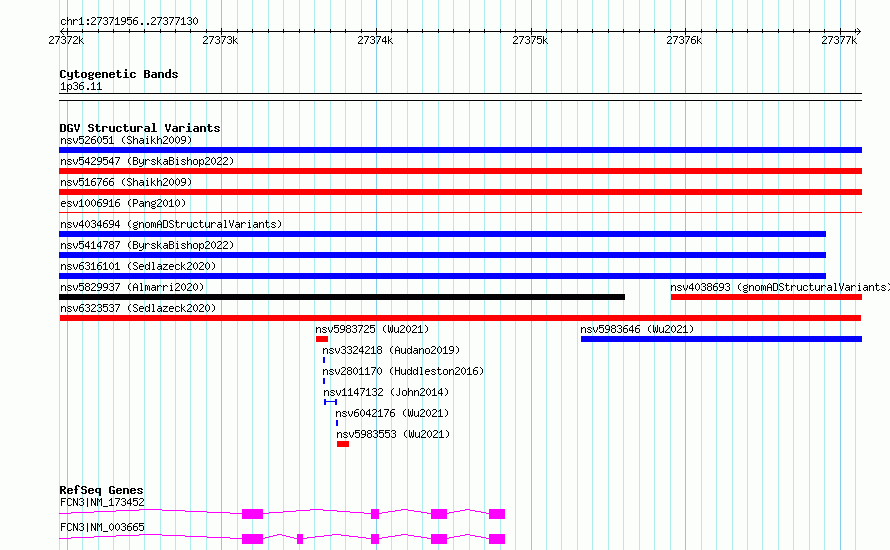Screen dimensions: 890x550
Task: Click the nsv526051 (Shaikh2009) blue variant bar
Action: coord(460,150)
